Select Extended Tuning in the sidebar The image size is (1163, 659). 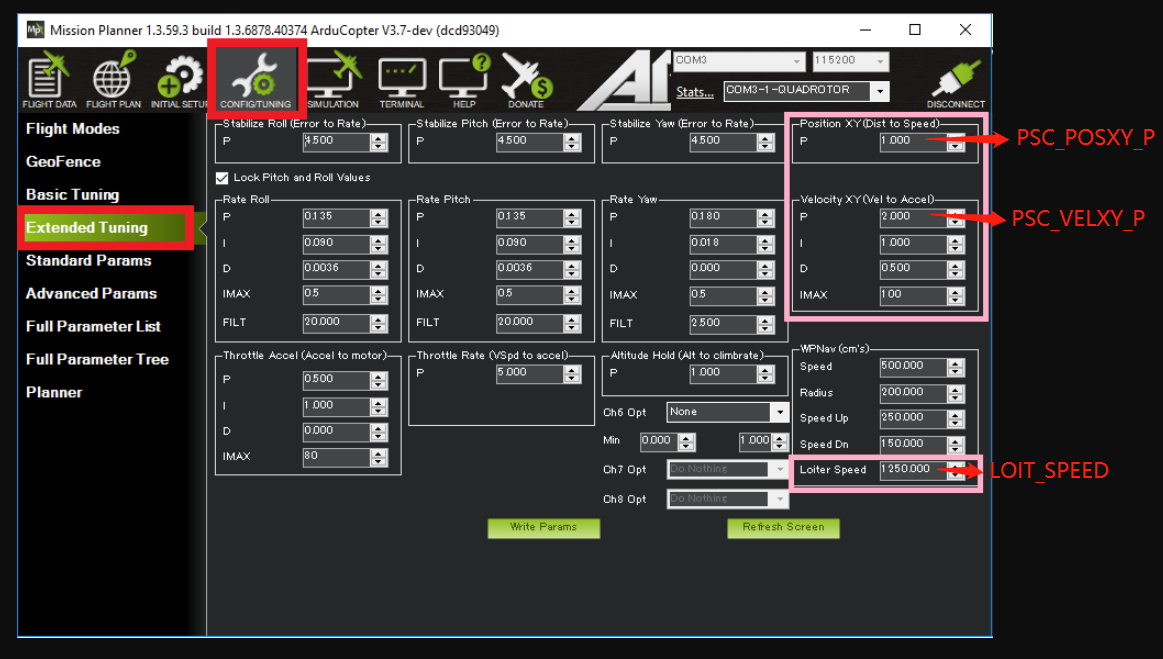coord(105,228)
